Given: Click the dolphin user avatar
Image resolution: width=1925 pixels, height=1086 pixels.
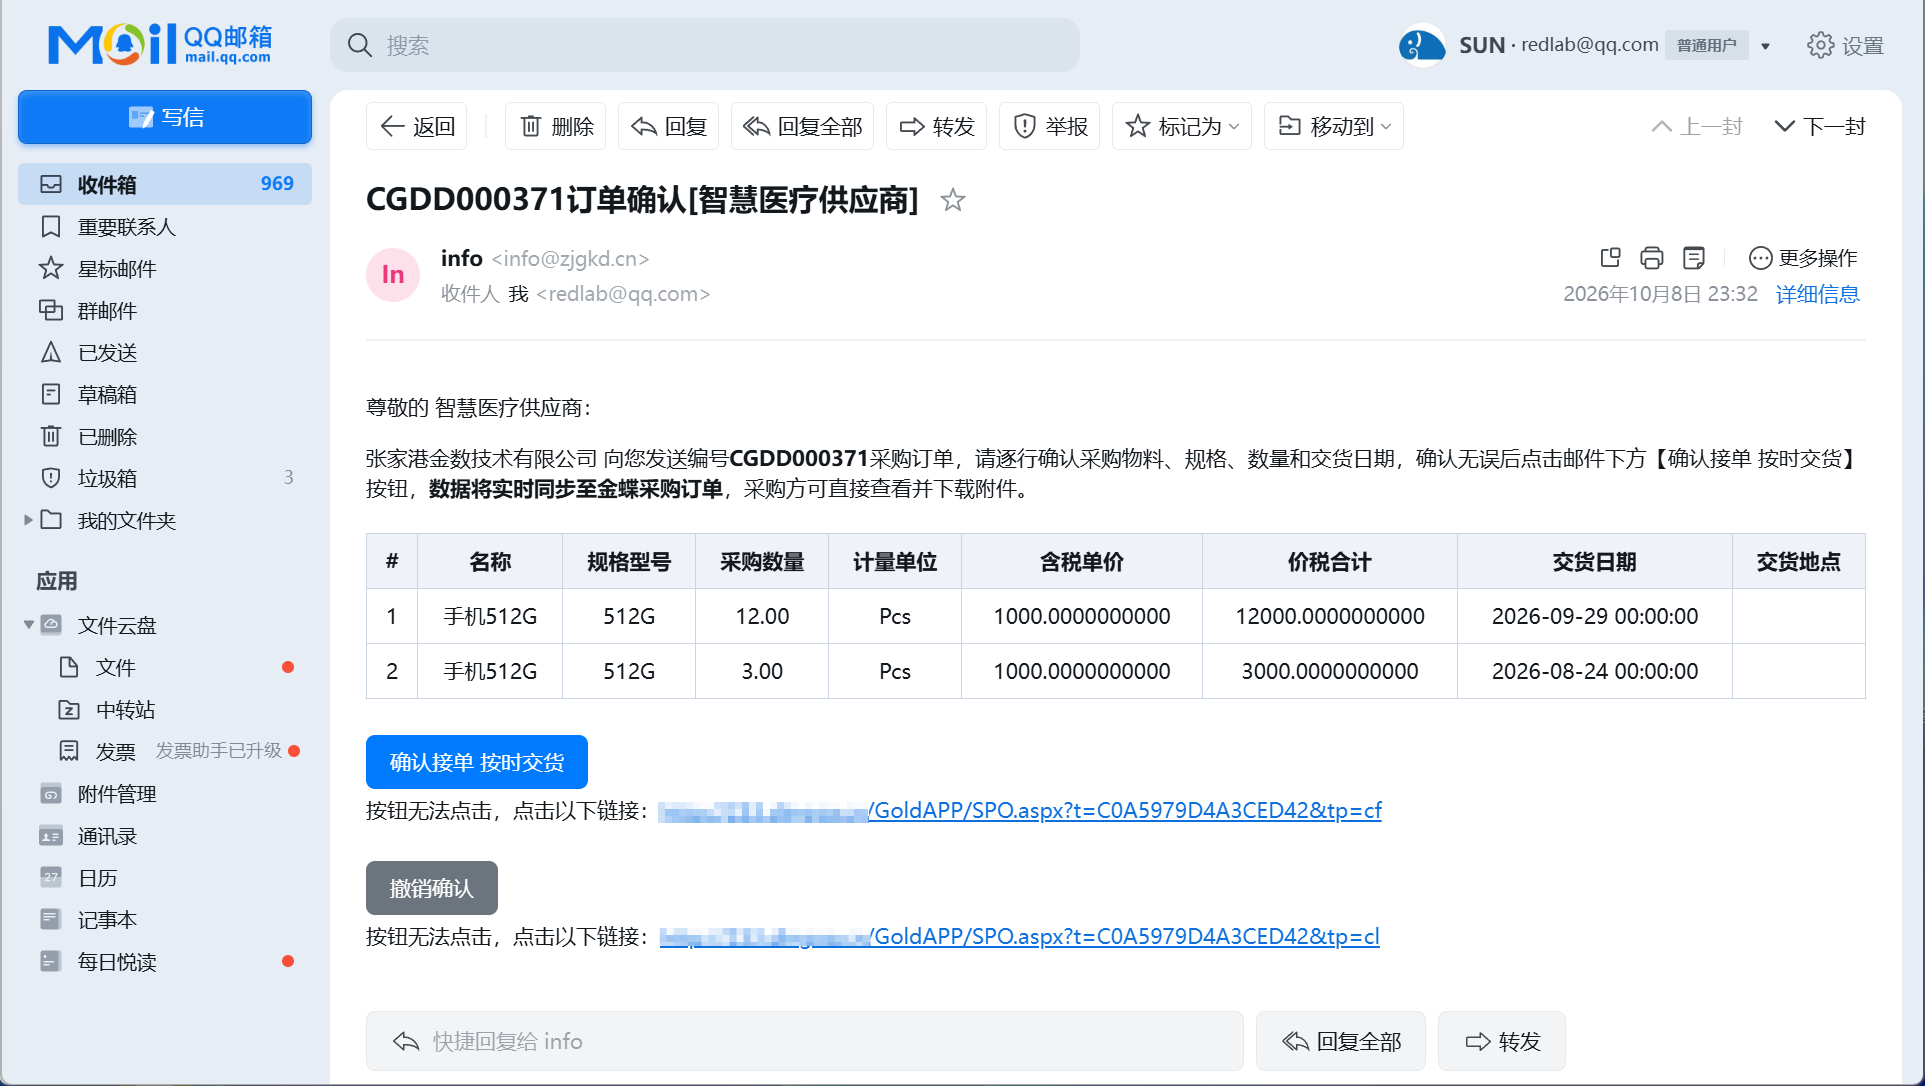Looking at the screenshot, I should click(1422, 45).
